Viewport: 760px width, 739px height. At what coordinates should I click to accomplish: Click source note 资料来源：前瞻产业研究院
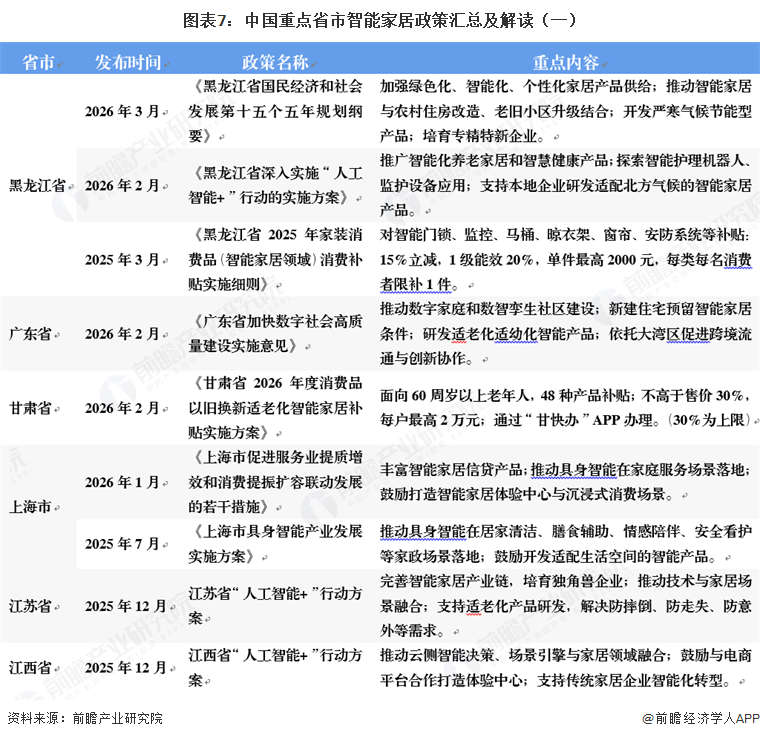(85, 718)
